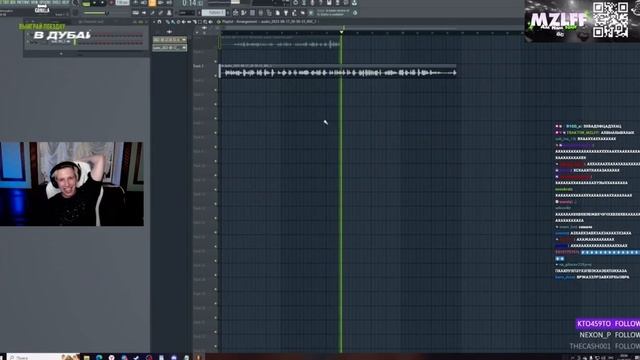Open the Pattern 1 selector dropdown
The image size is (640, 360).
(x=214, y=13)
